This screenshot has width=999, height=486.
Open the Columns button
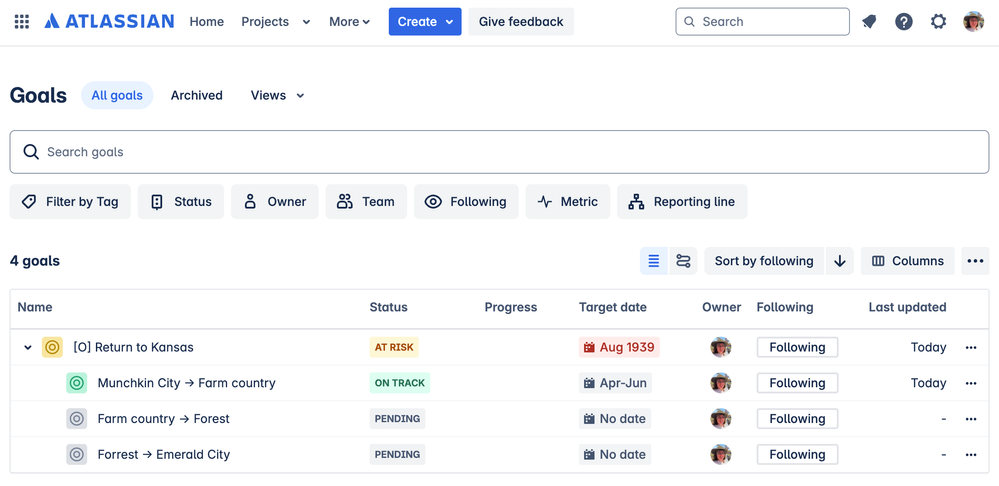[x=907, y=261]
